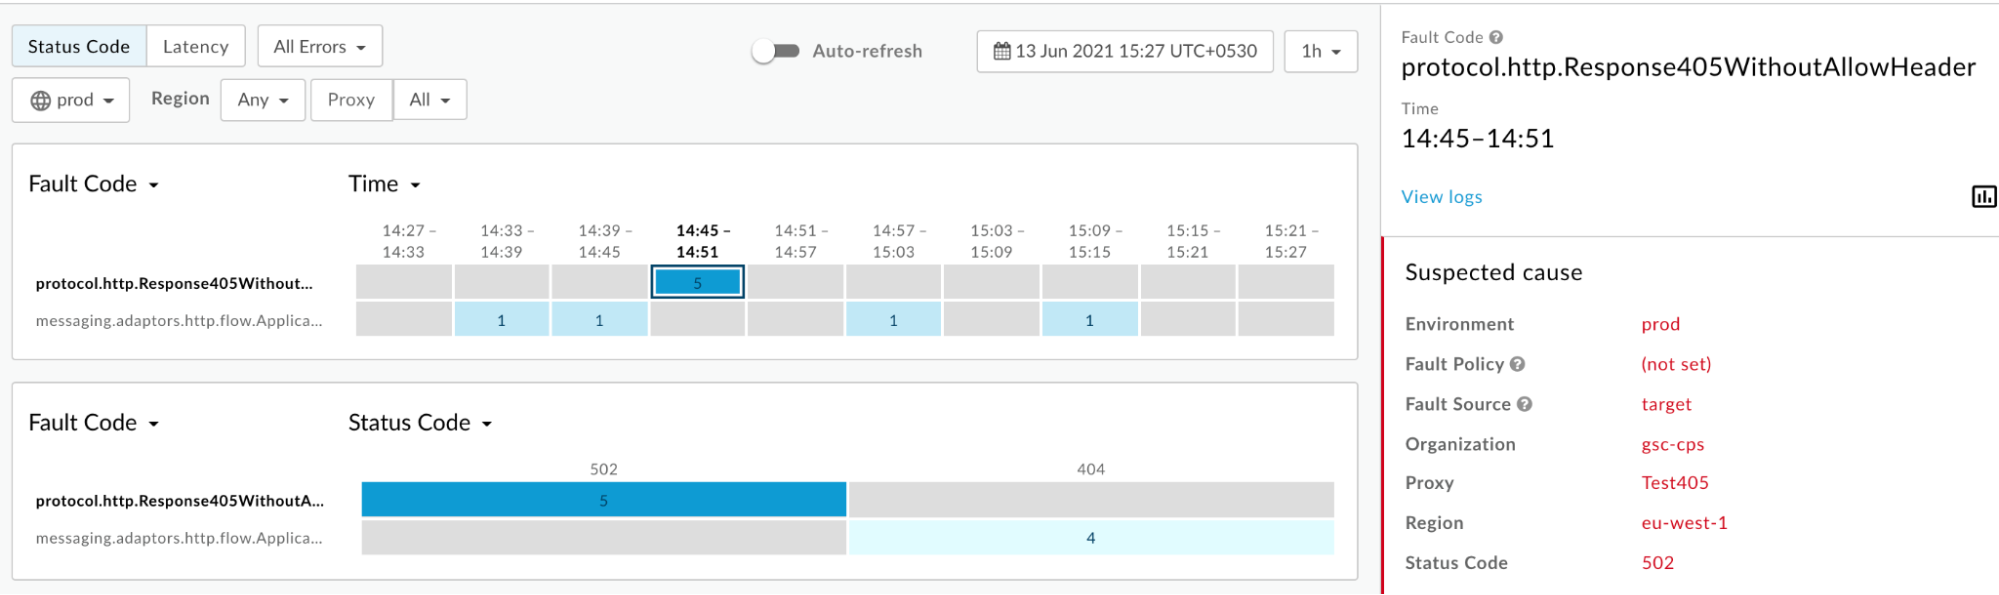
Task: Select the blue cell with 5 faults at 14:45
Action: point(697,283)
